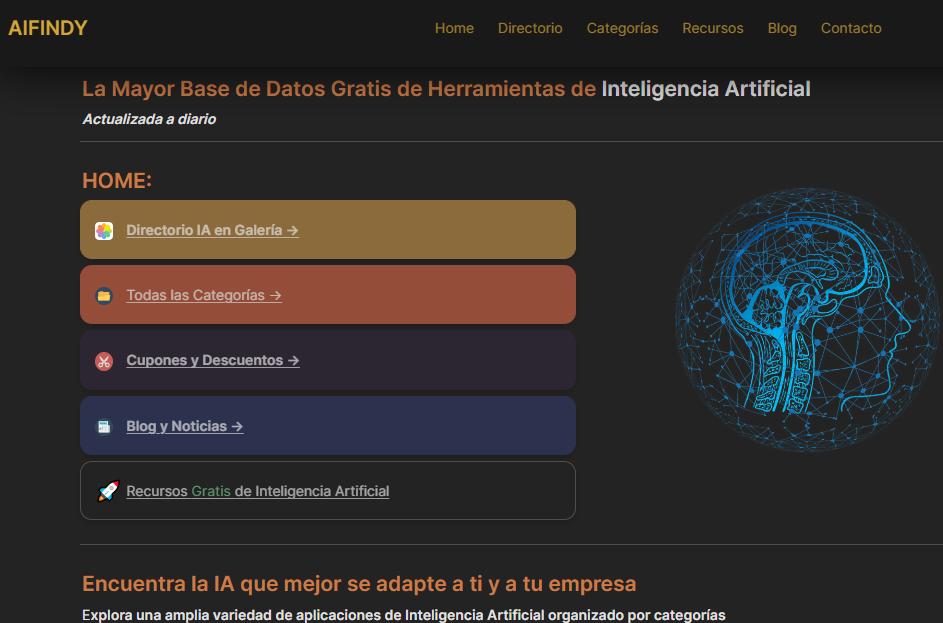Click the colorful flower gallery icon

(104, 230)
